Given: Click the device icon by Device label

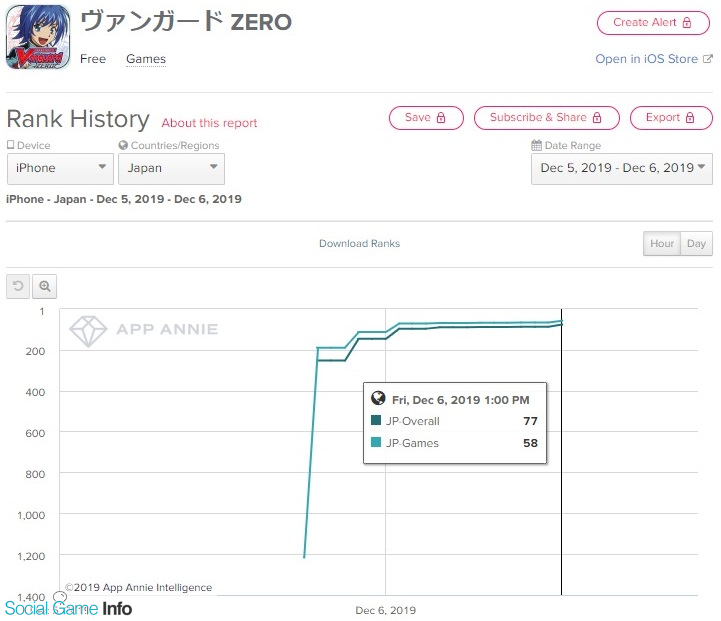Looking at the screenshot, I should click(11, 145).
